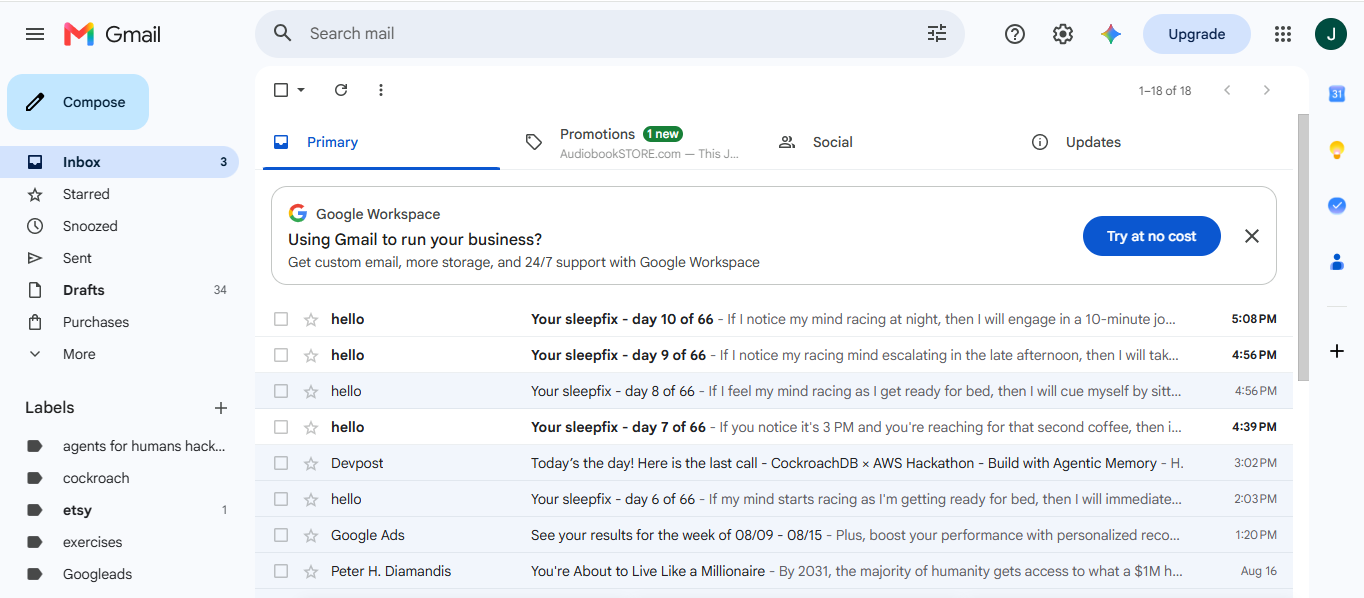
Task: Open agents for humans hack... label
Action: [x=120, y=446]
